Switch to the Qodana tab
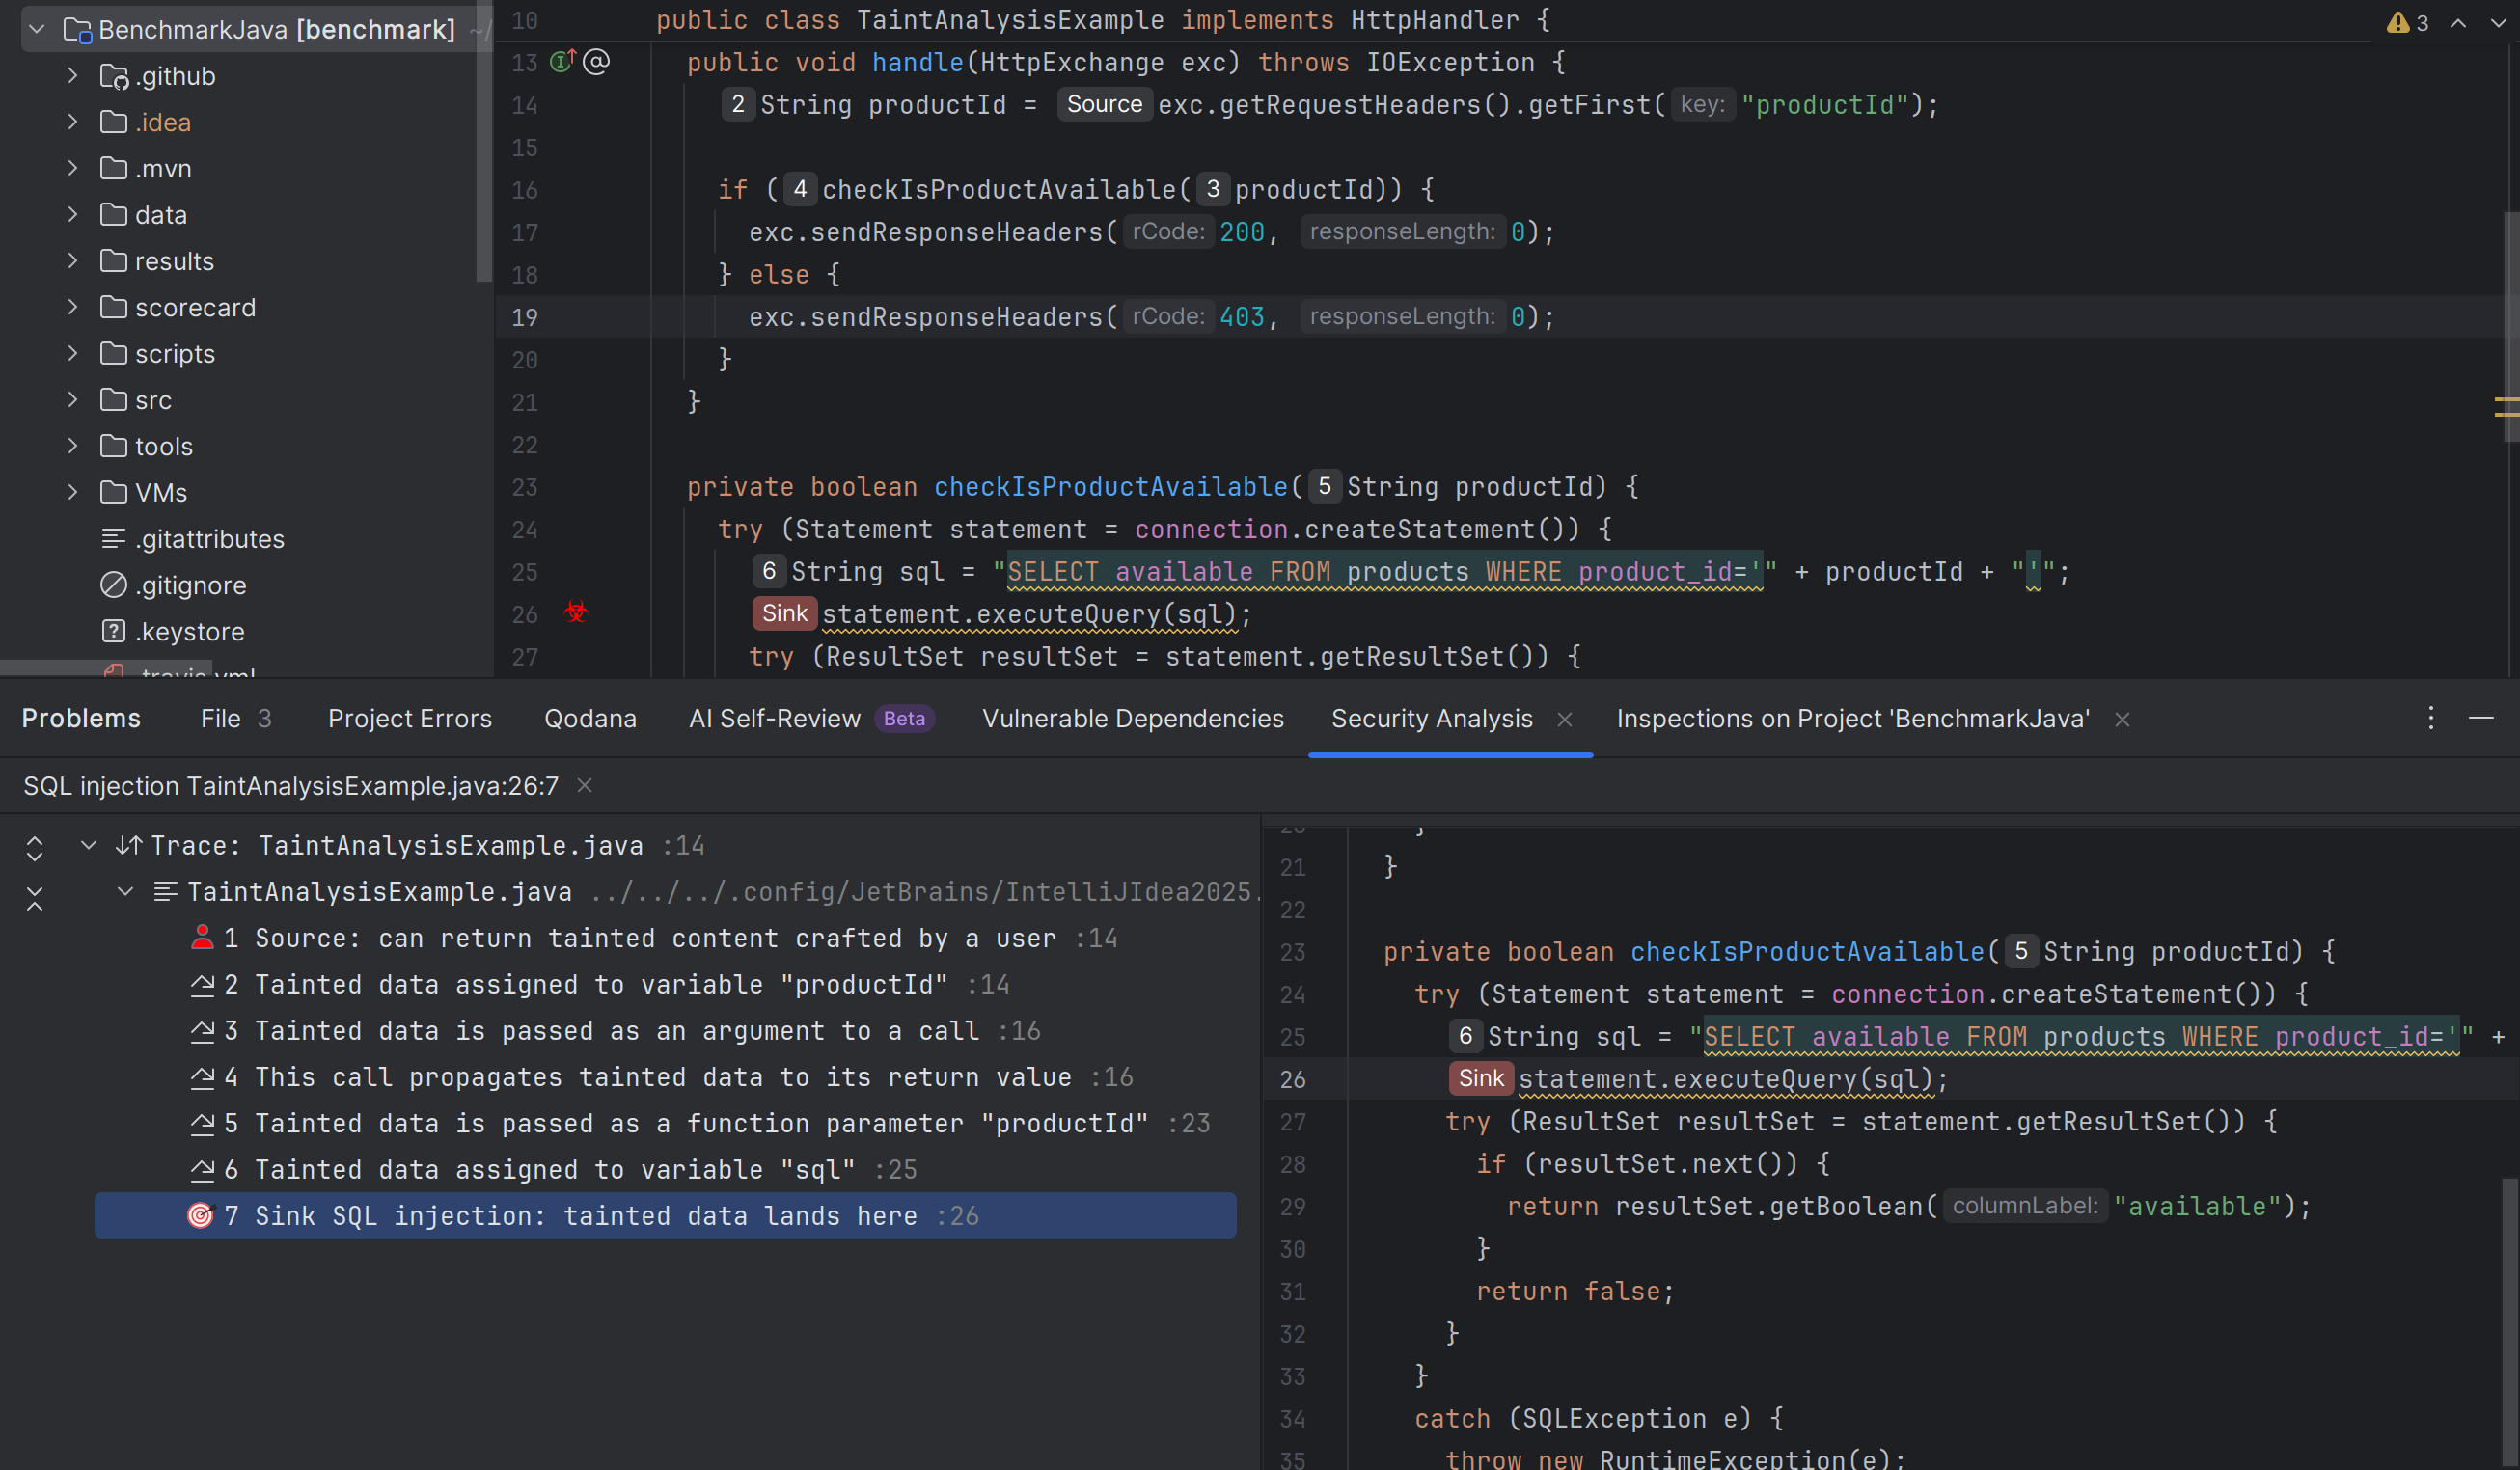Screen dimensions: 2520x1470 click(590, 717)
